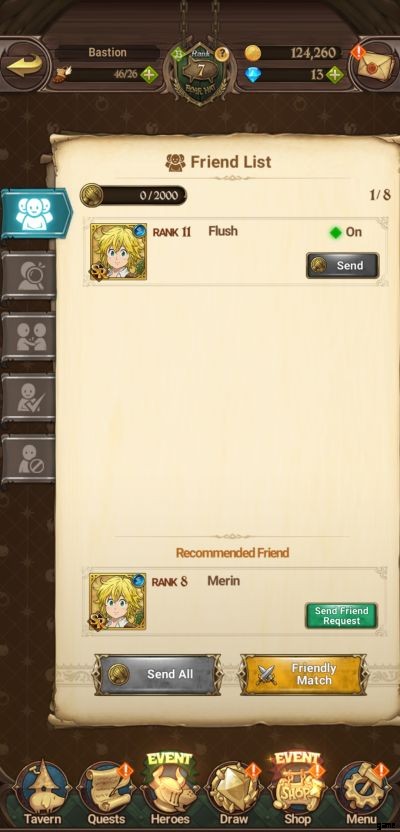Go to the Tavern

[41, 793]
